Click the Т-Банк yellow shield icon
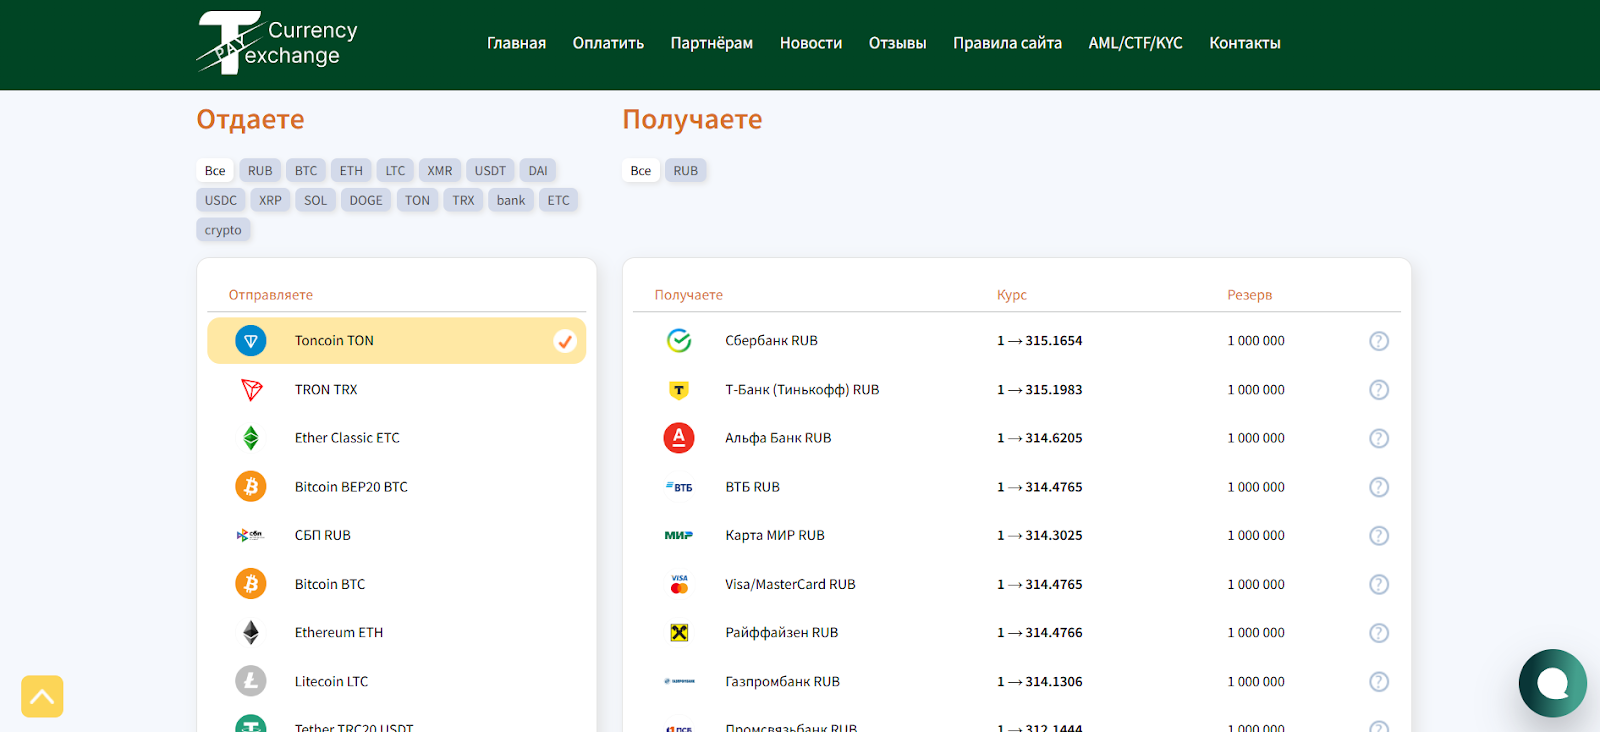The width and height of the screenshot is (1600, 732). [x=679, y=390]
